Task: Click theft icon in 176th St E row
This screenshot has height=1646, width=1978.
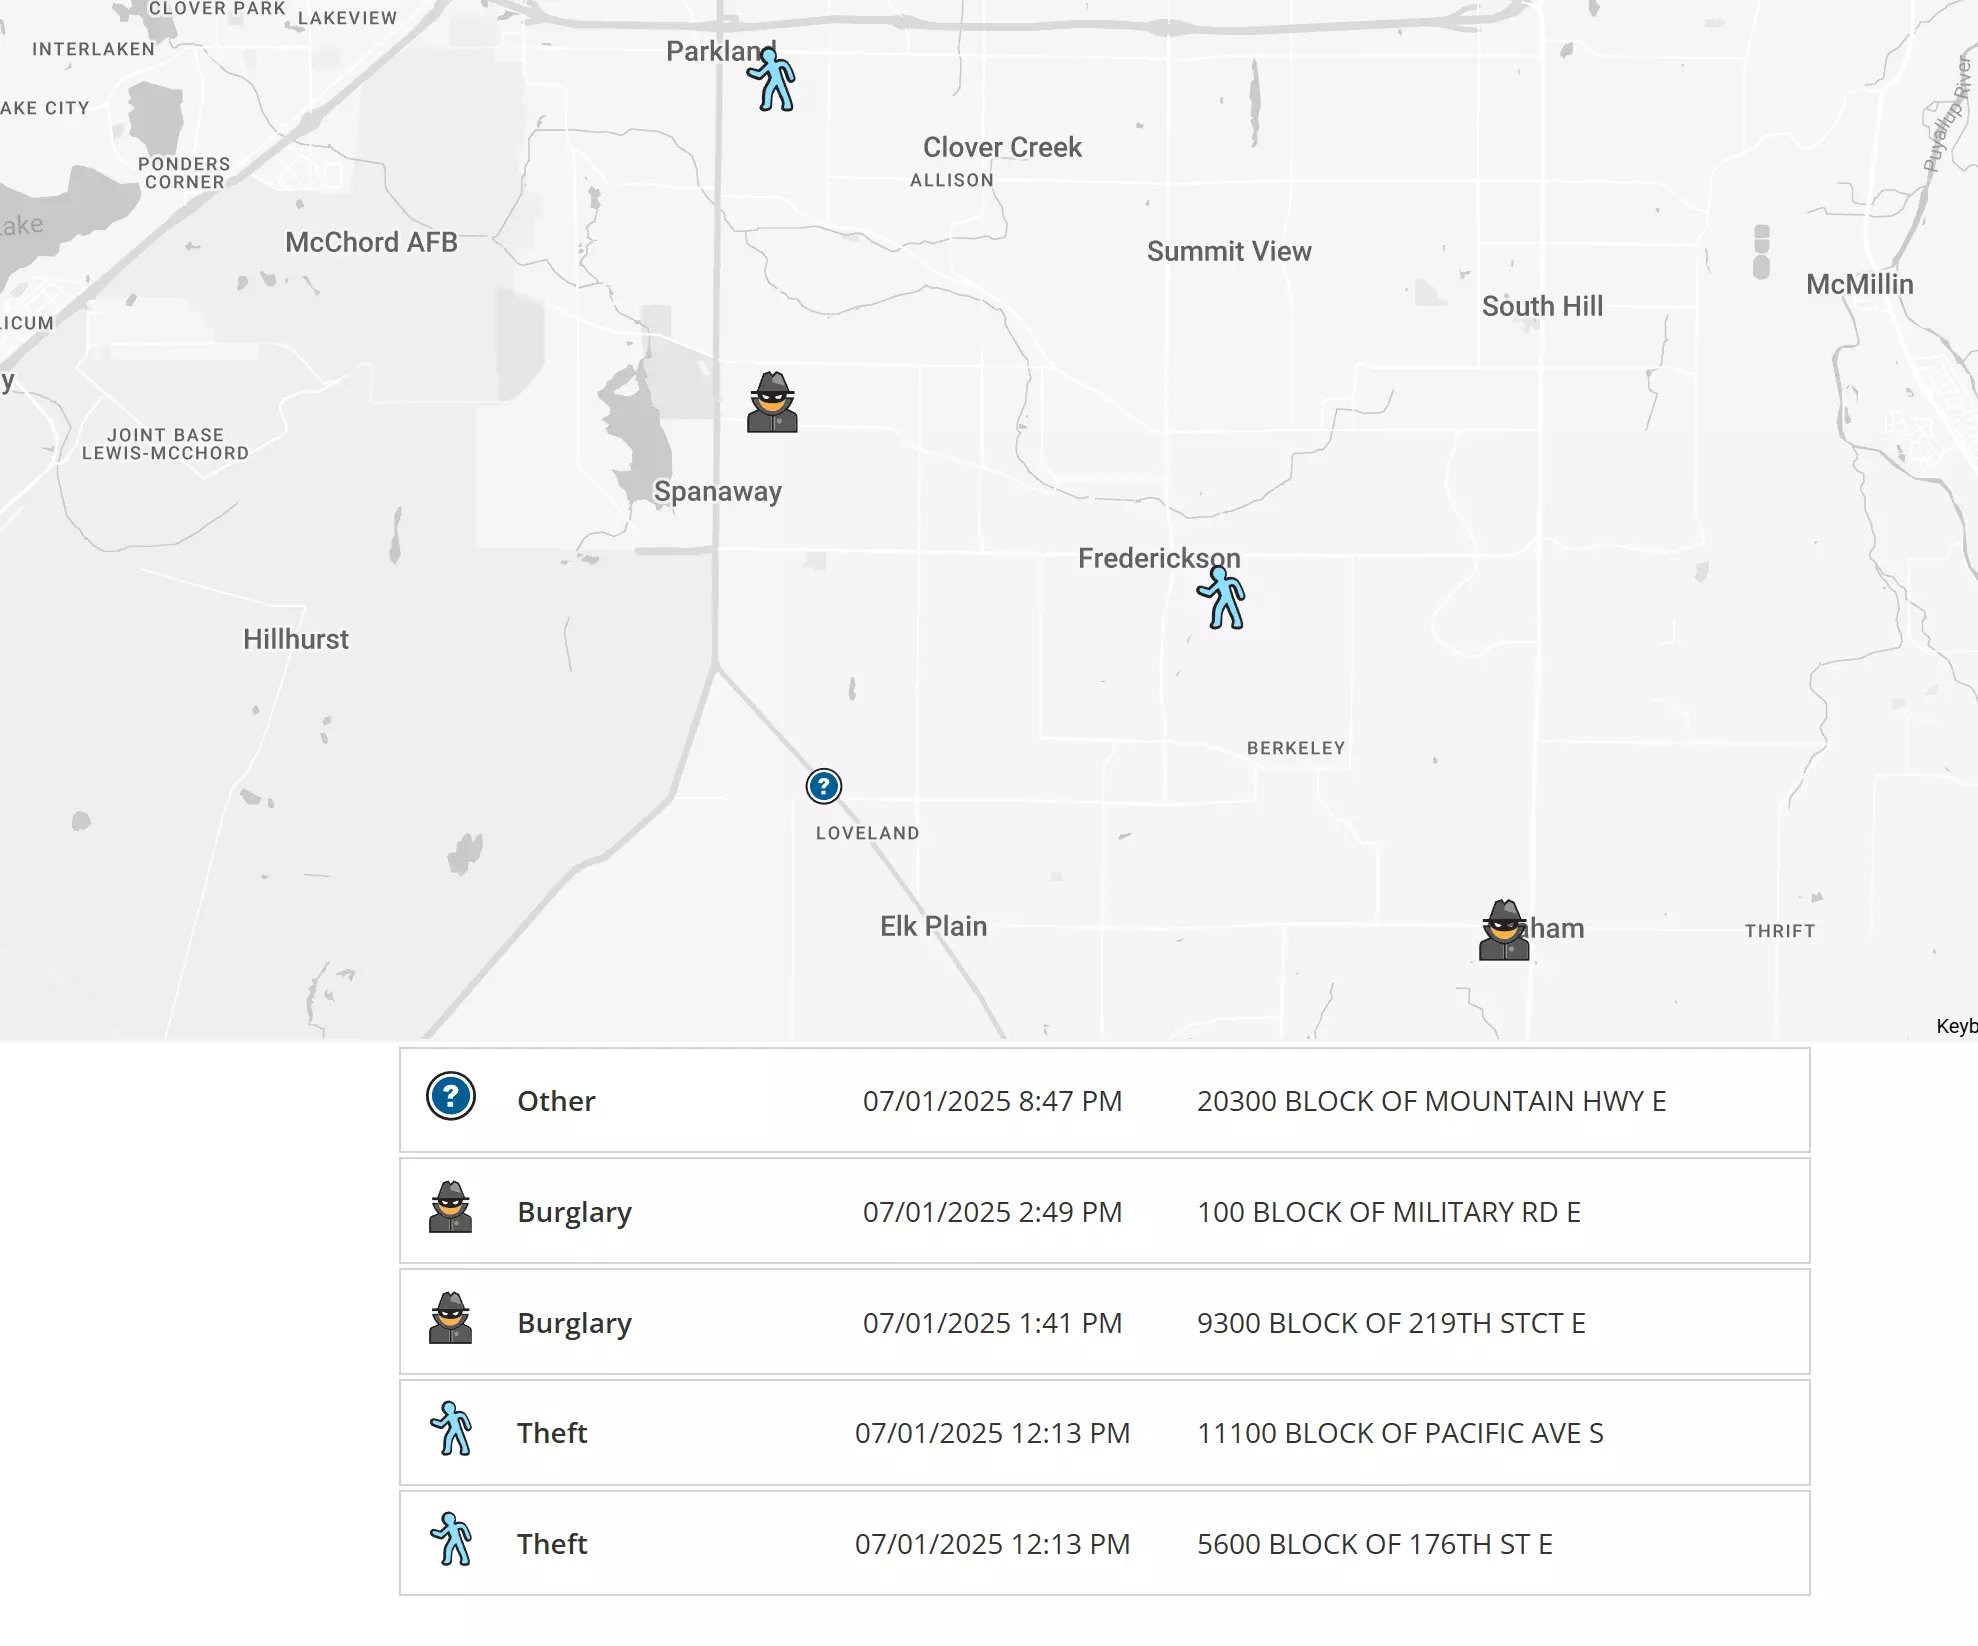Action: 451,1539
